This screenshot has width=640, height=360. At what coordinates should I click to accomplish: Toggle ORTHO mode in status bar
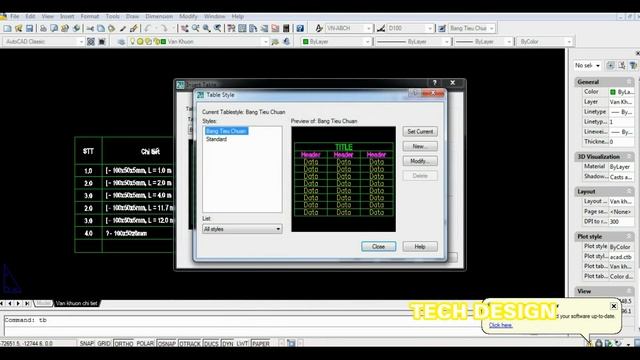(123, 344)
